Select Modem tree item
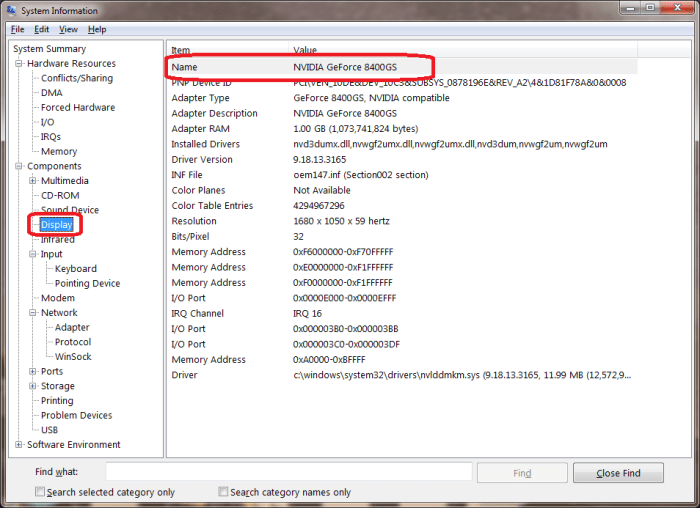Viewport: 700px width, 508px height. 58,298
